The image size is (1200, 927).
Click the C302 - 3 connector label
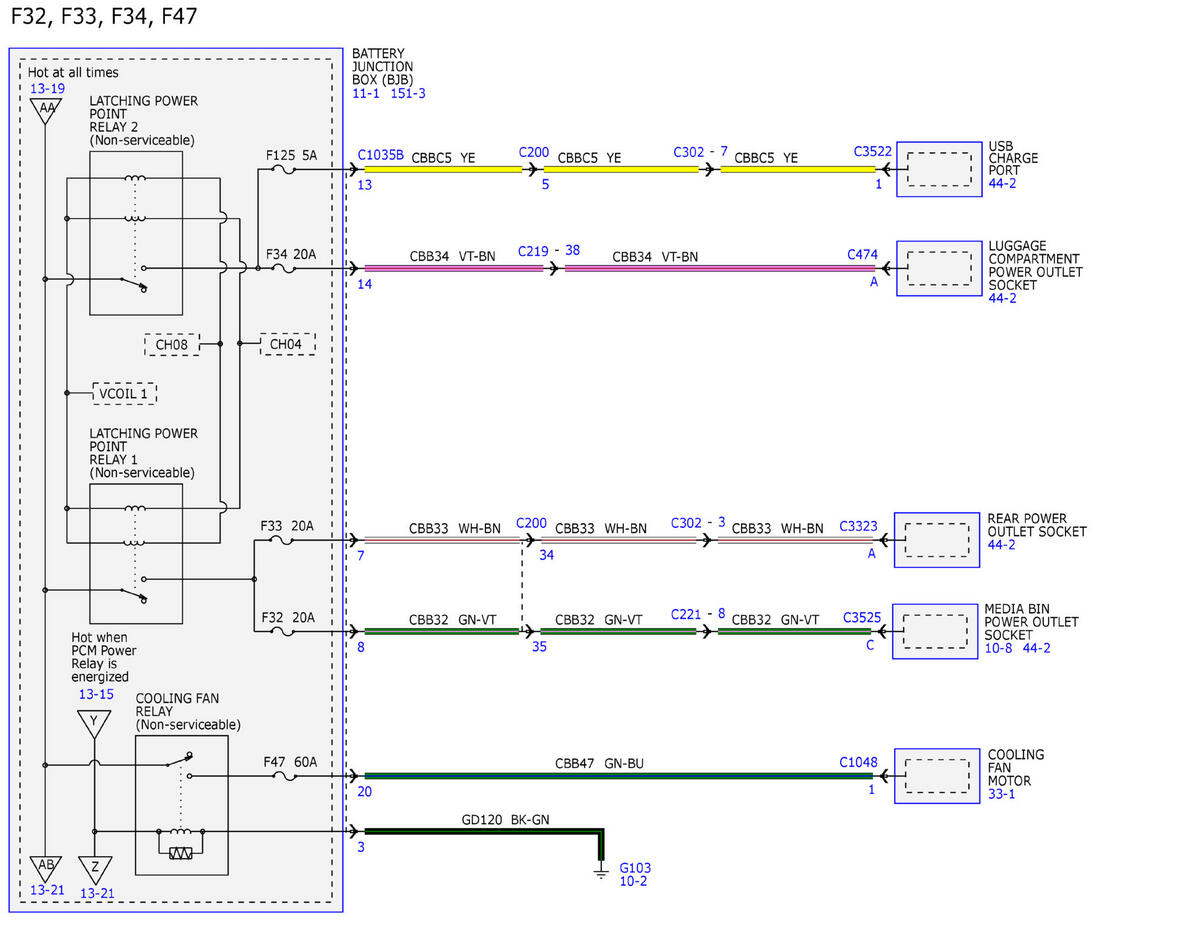[x=698, y=523]
